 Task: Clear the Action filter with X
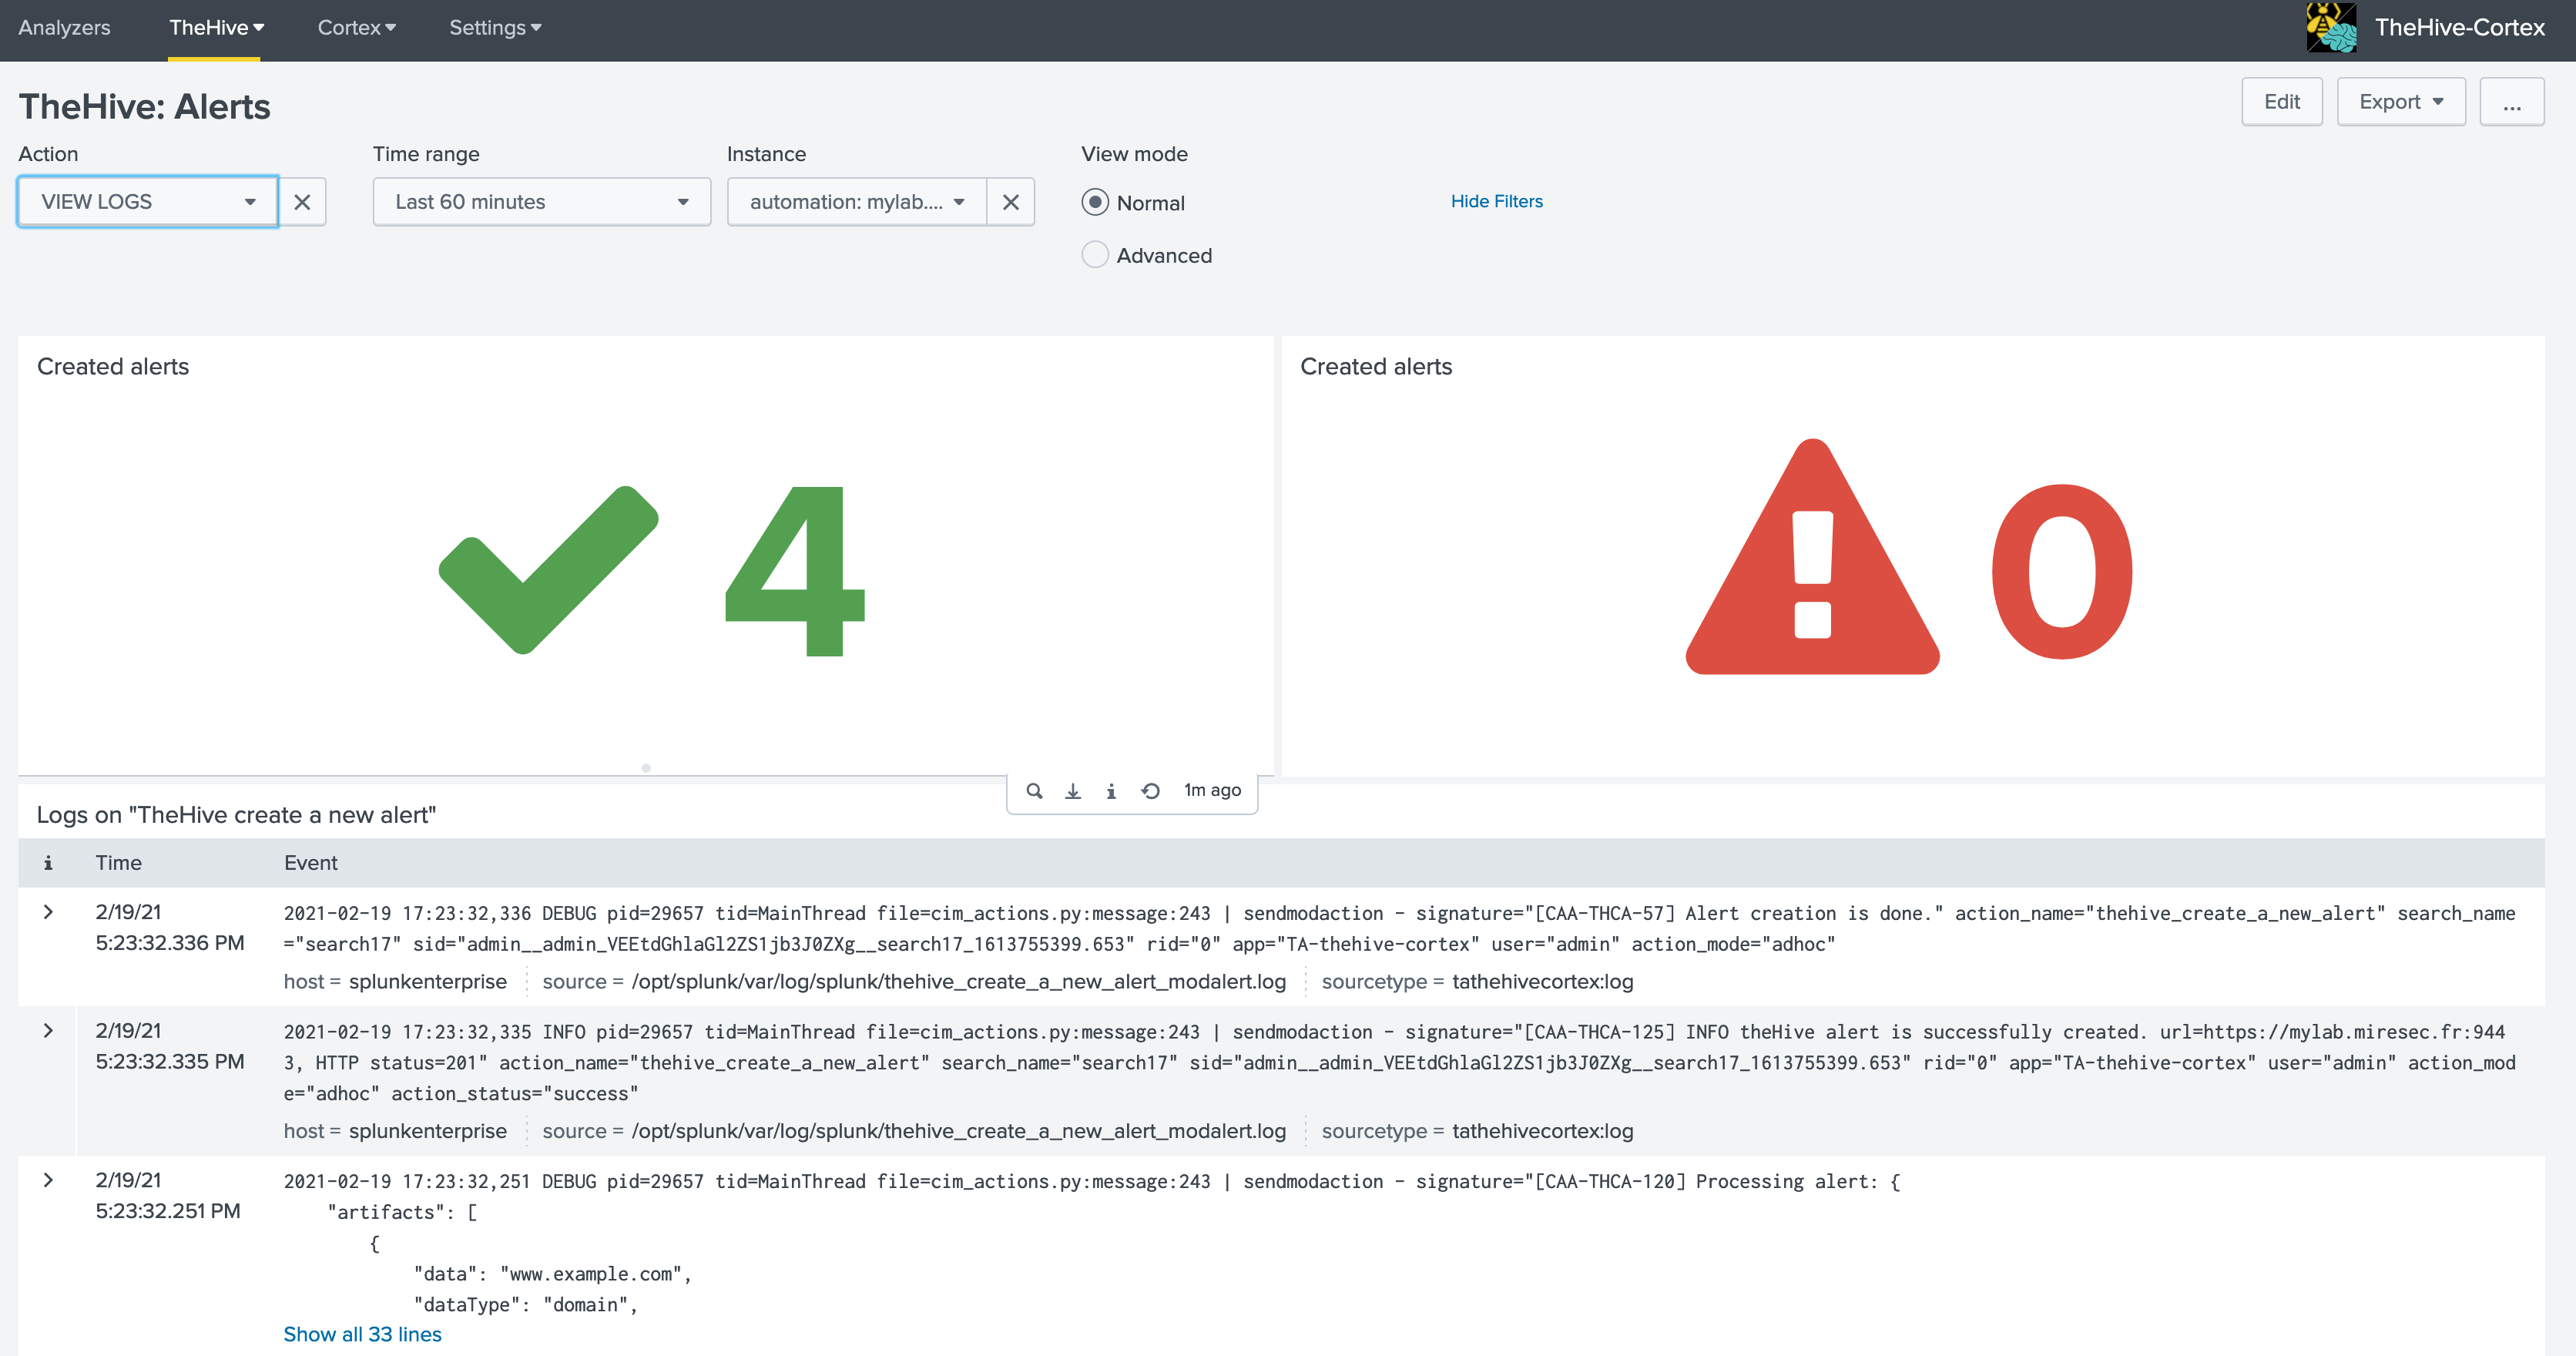pyautogui.click(x=302, y=202)
